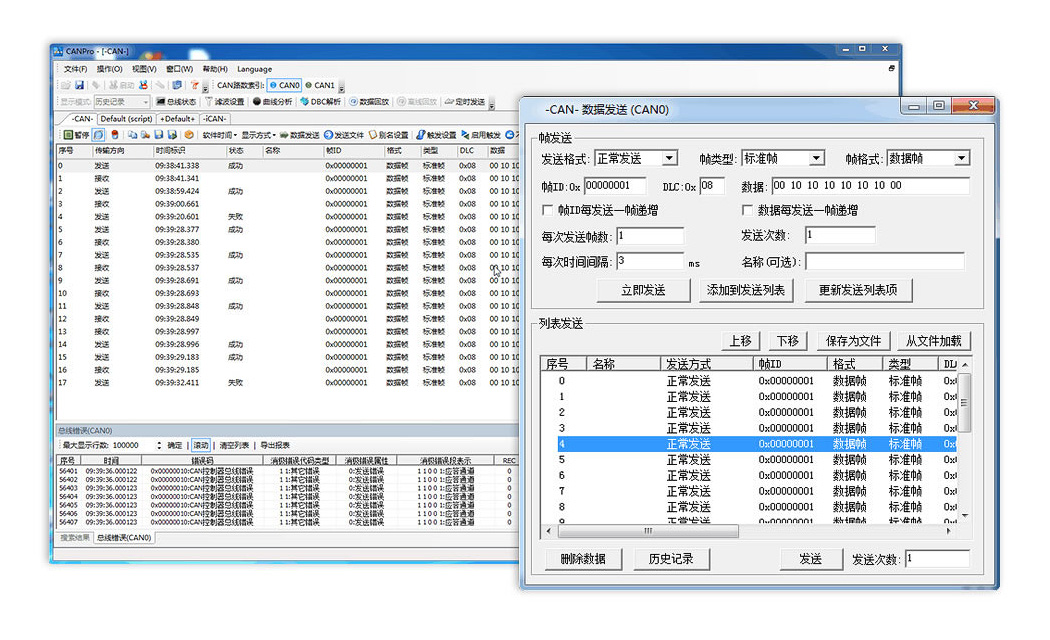This screenshot has height=640, width=1050.
Task: Open the DBC解析 parser
Action: tap(320, 102)
